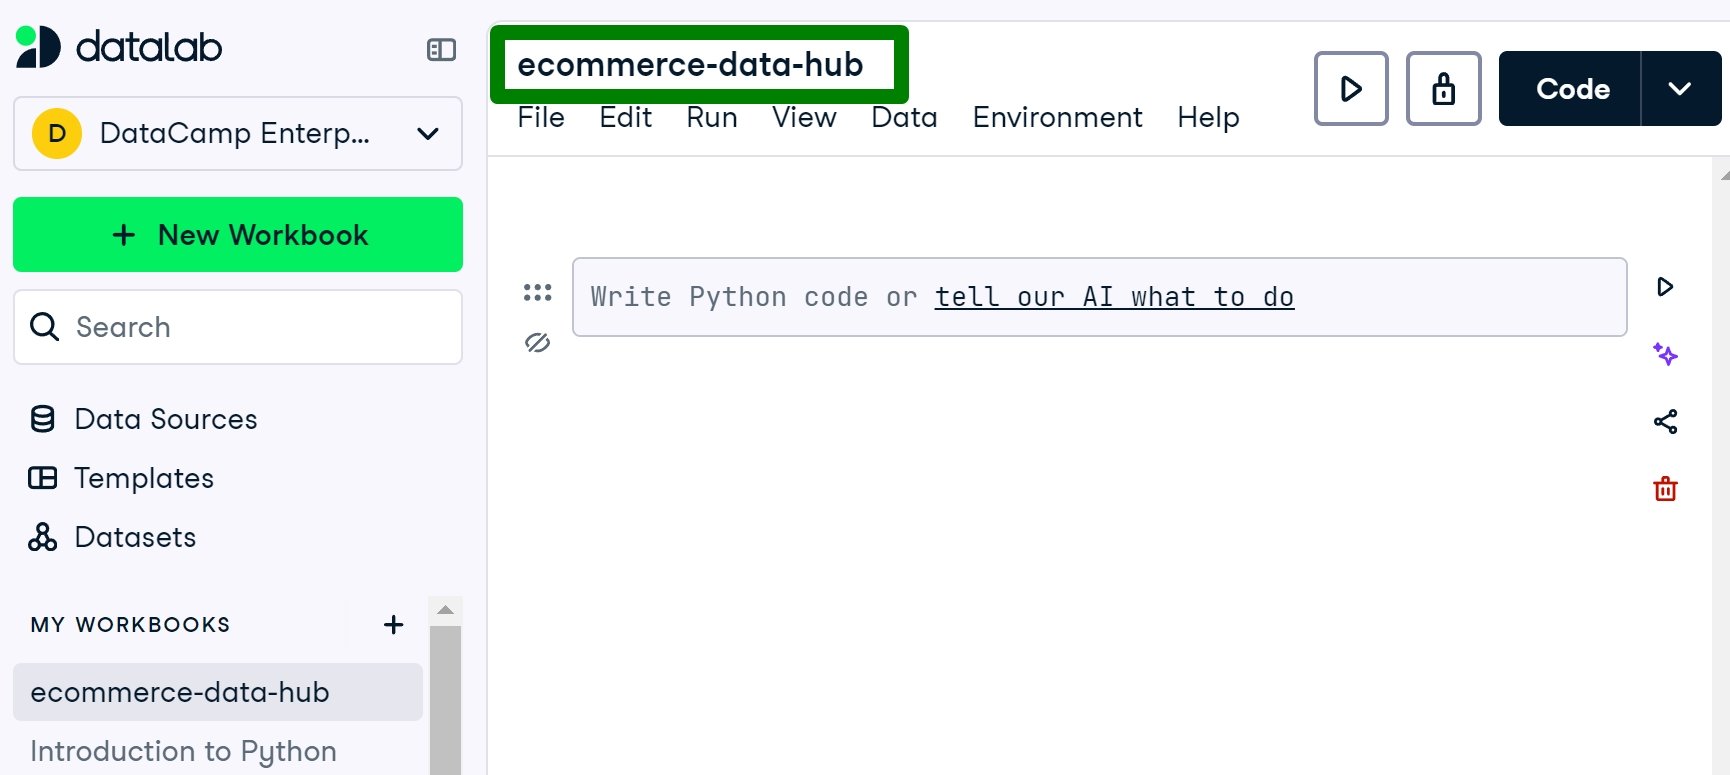
Task: Add a workbook with the plus icon
Action: 393,625
